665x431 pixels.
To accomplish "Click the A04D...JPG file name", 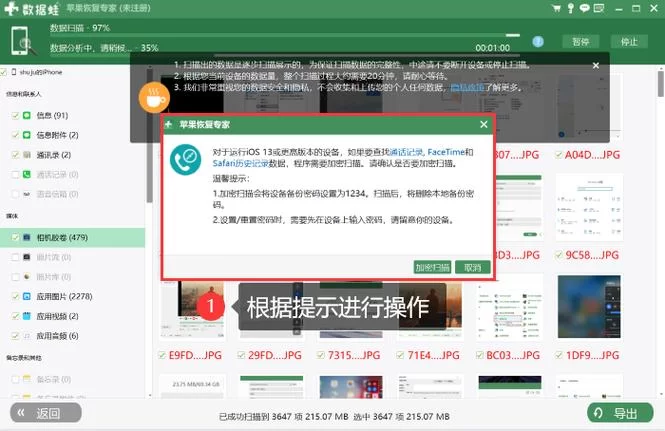I will point(592,155).
